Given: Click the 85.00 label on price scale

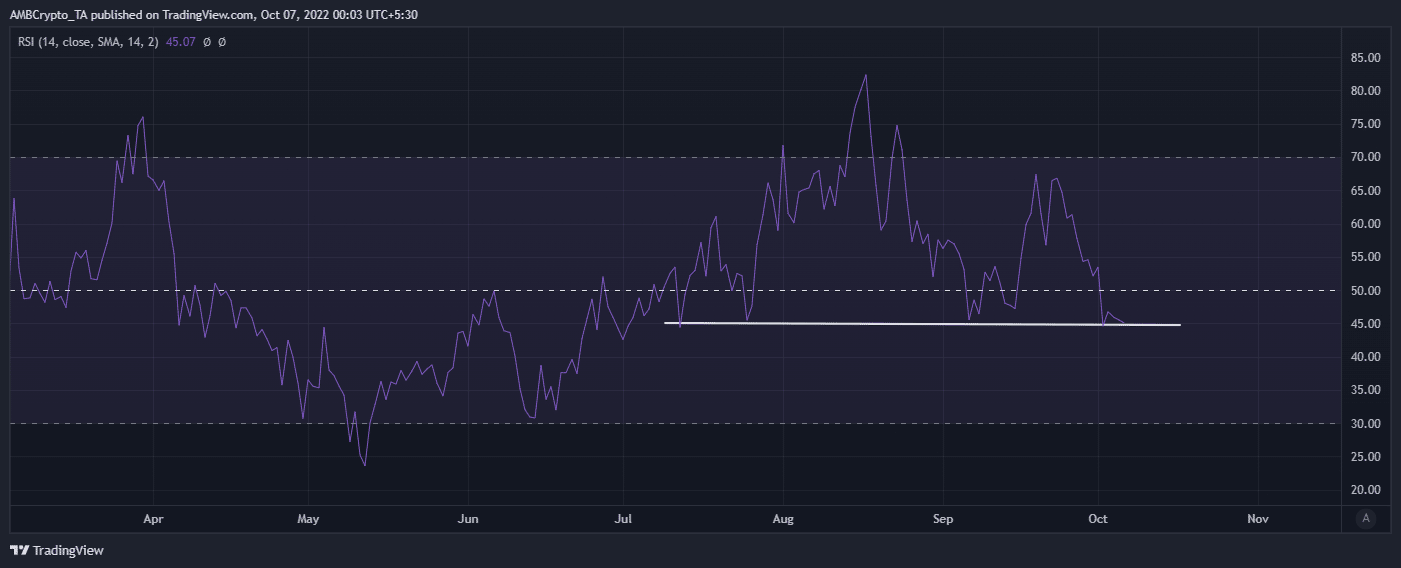Looking at the screenshot, I should (1365, 58).
